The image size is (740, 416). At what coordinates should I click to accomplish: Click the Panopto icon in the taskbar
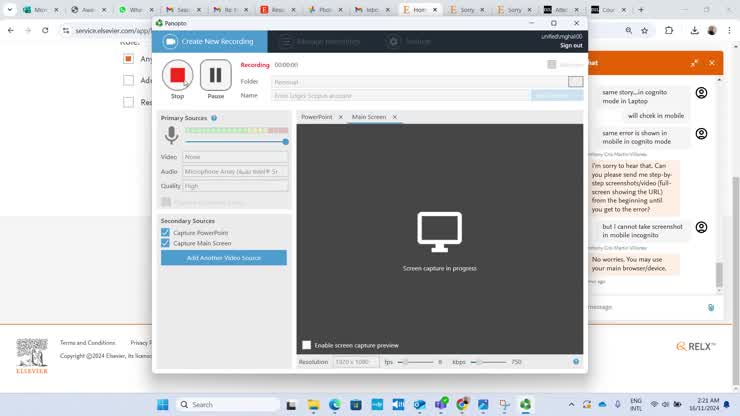(525, 405)
